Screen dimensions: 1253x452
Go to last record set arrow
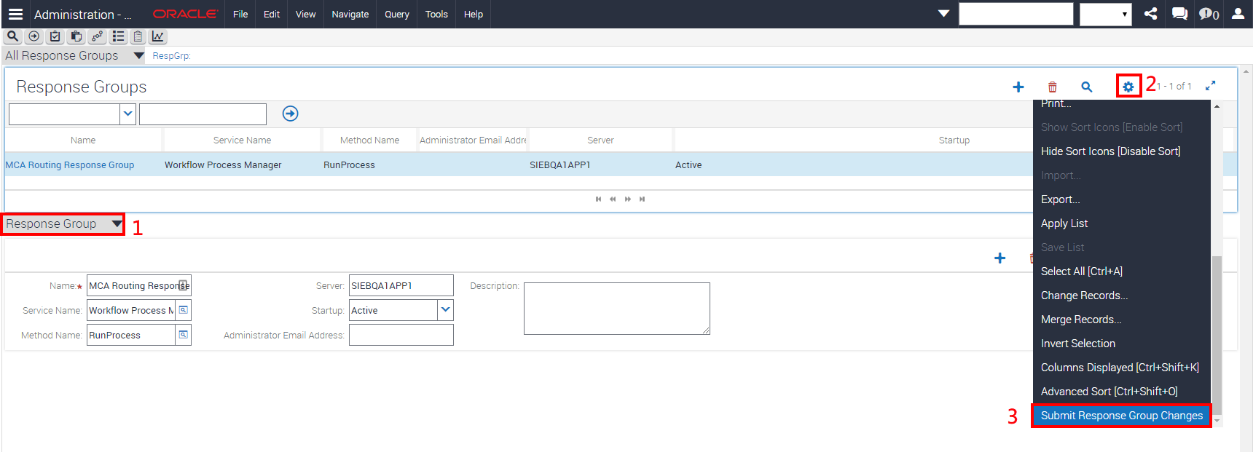[642, 199]
